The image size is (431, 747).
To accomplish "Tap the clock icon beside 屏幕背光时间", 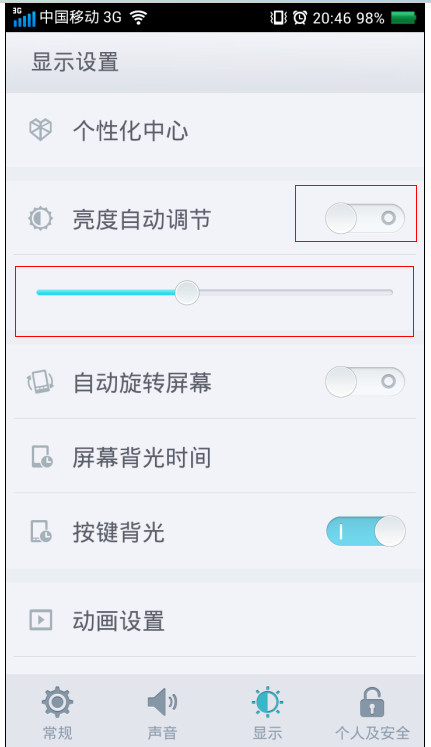I will (41, 457).
